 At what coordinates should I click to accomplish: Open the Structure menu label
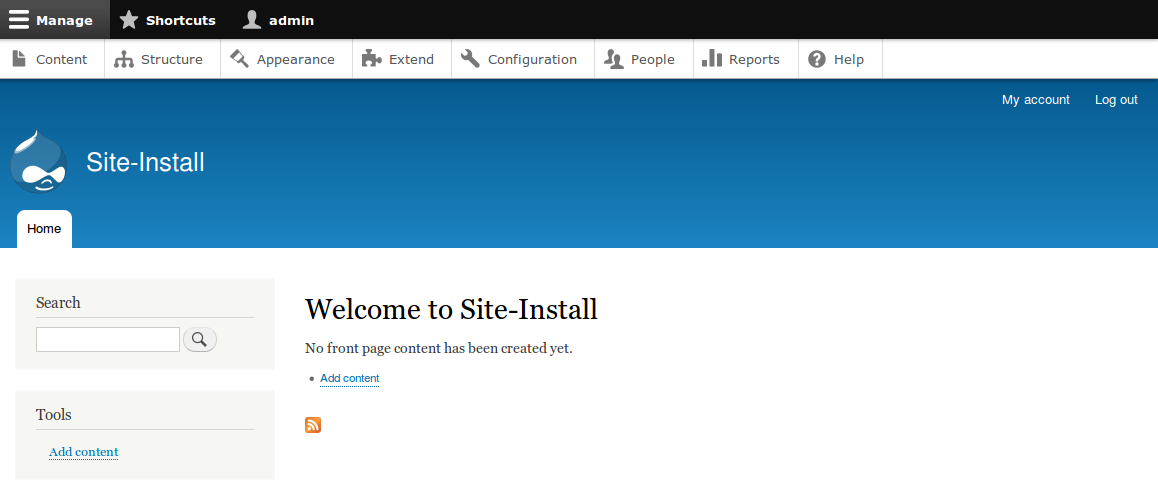[172, 60]
